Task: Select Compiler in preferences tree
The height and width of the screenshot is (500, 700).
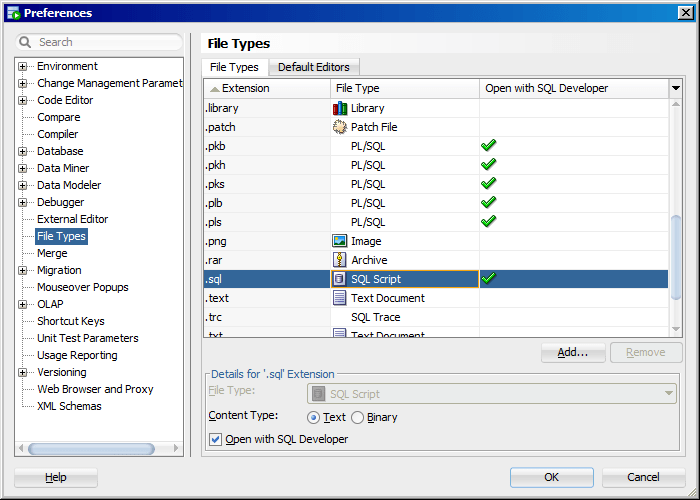Action: point(58,134)
